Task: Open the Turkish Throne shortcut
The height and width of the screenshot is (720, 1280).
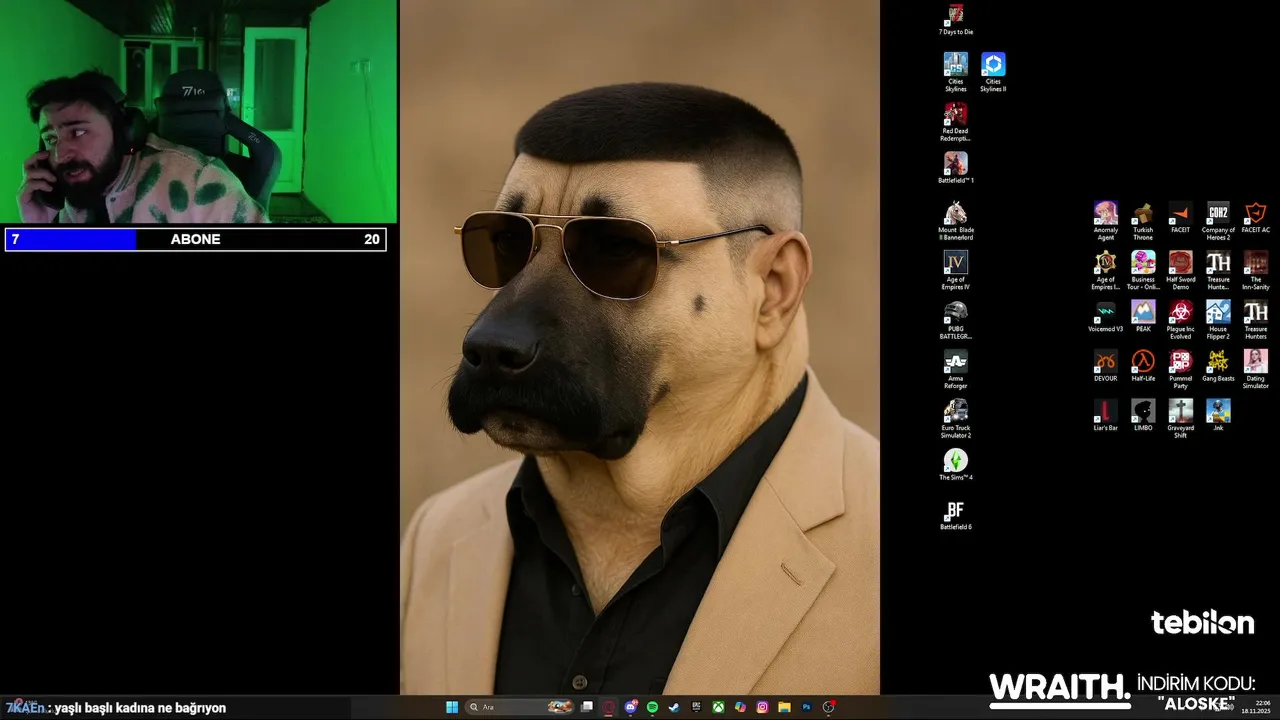Action: (1143, 220)
